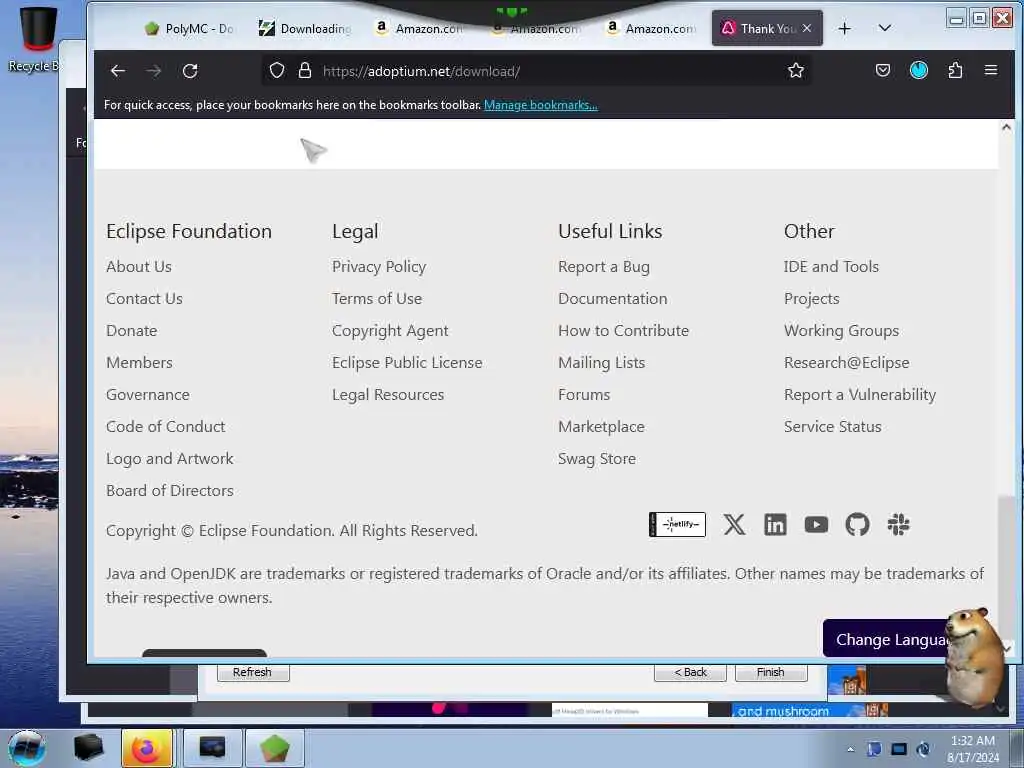Open the Slack social icon

point(898,524)
